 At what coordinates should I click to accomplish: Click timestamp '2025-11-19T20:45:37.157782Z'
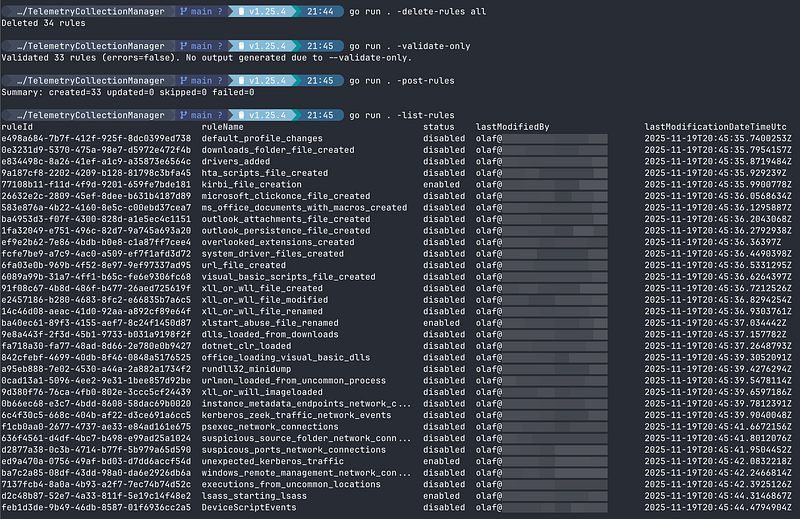coord(715,334)
